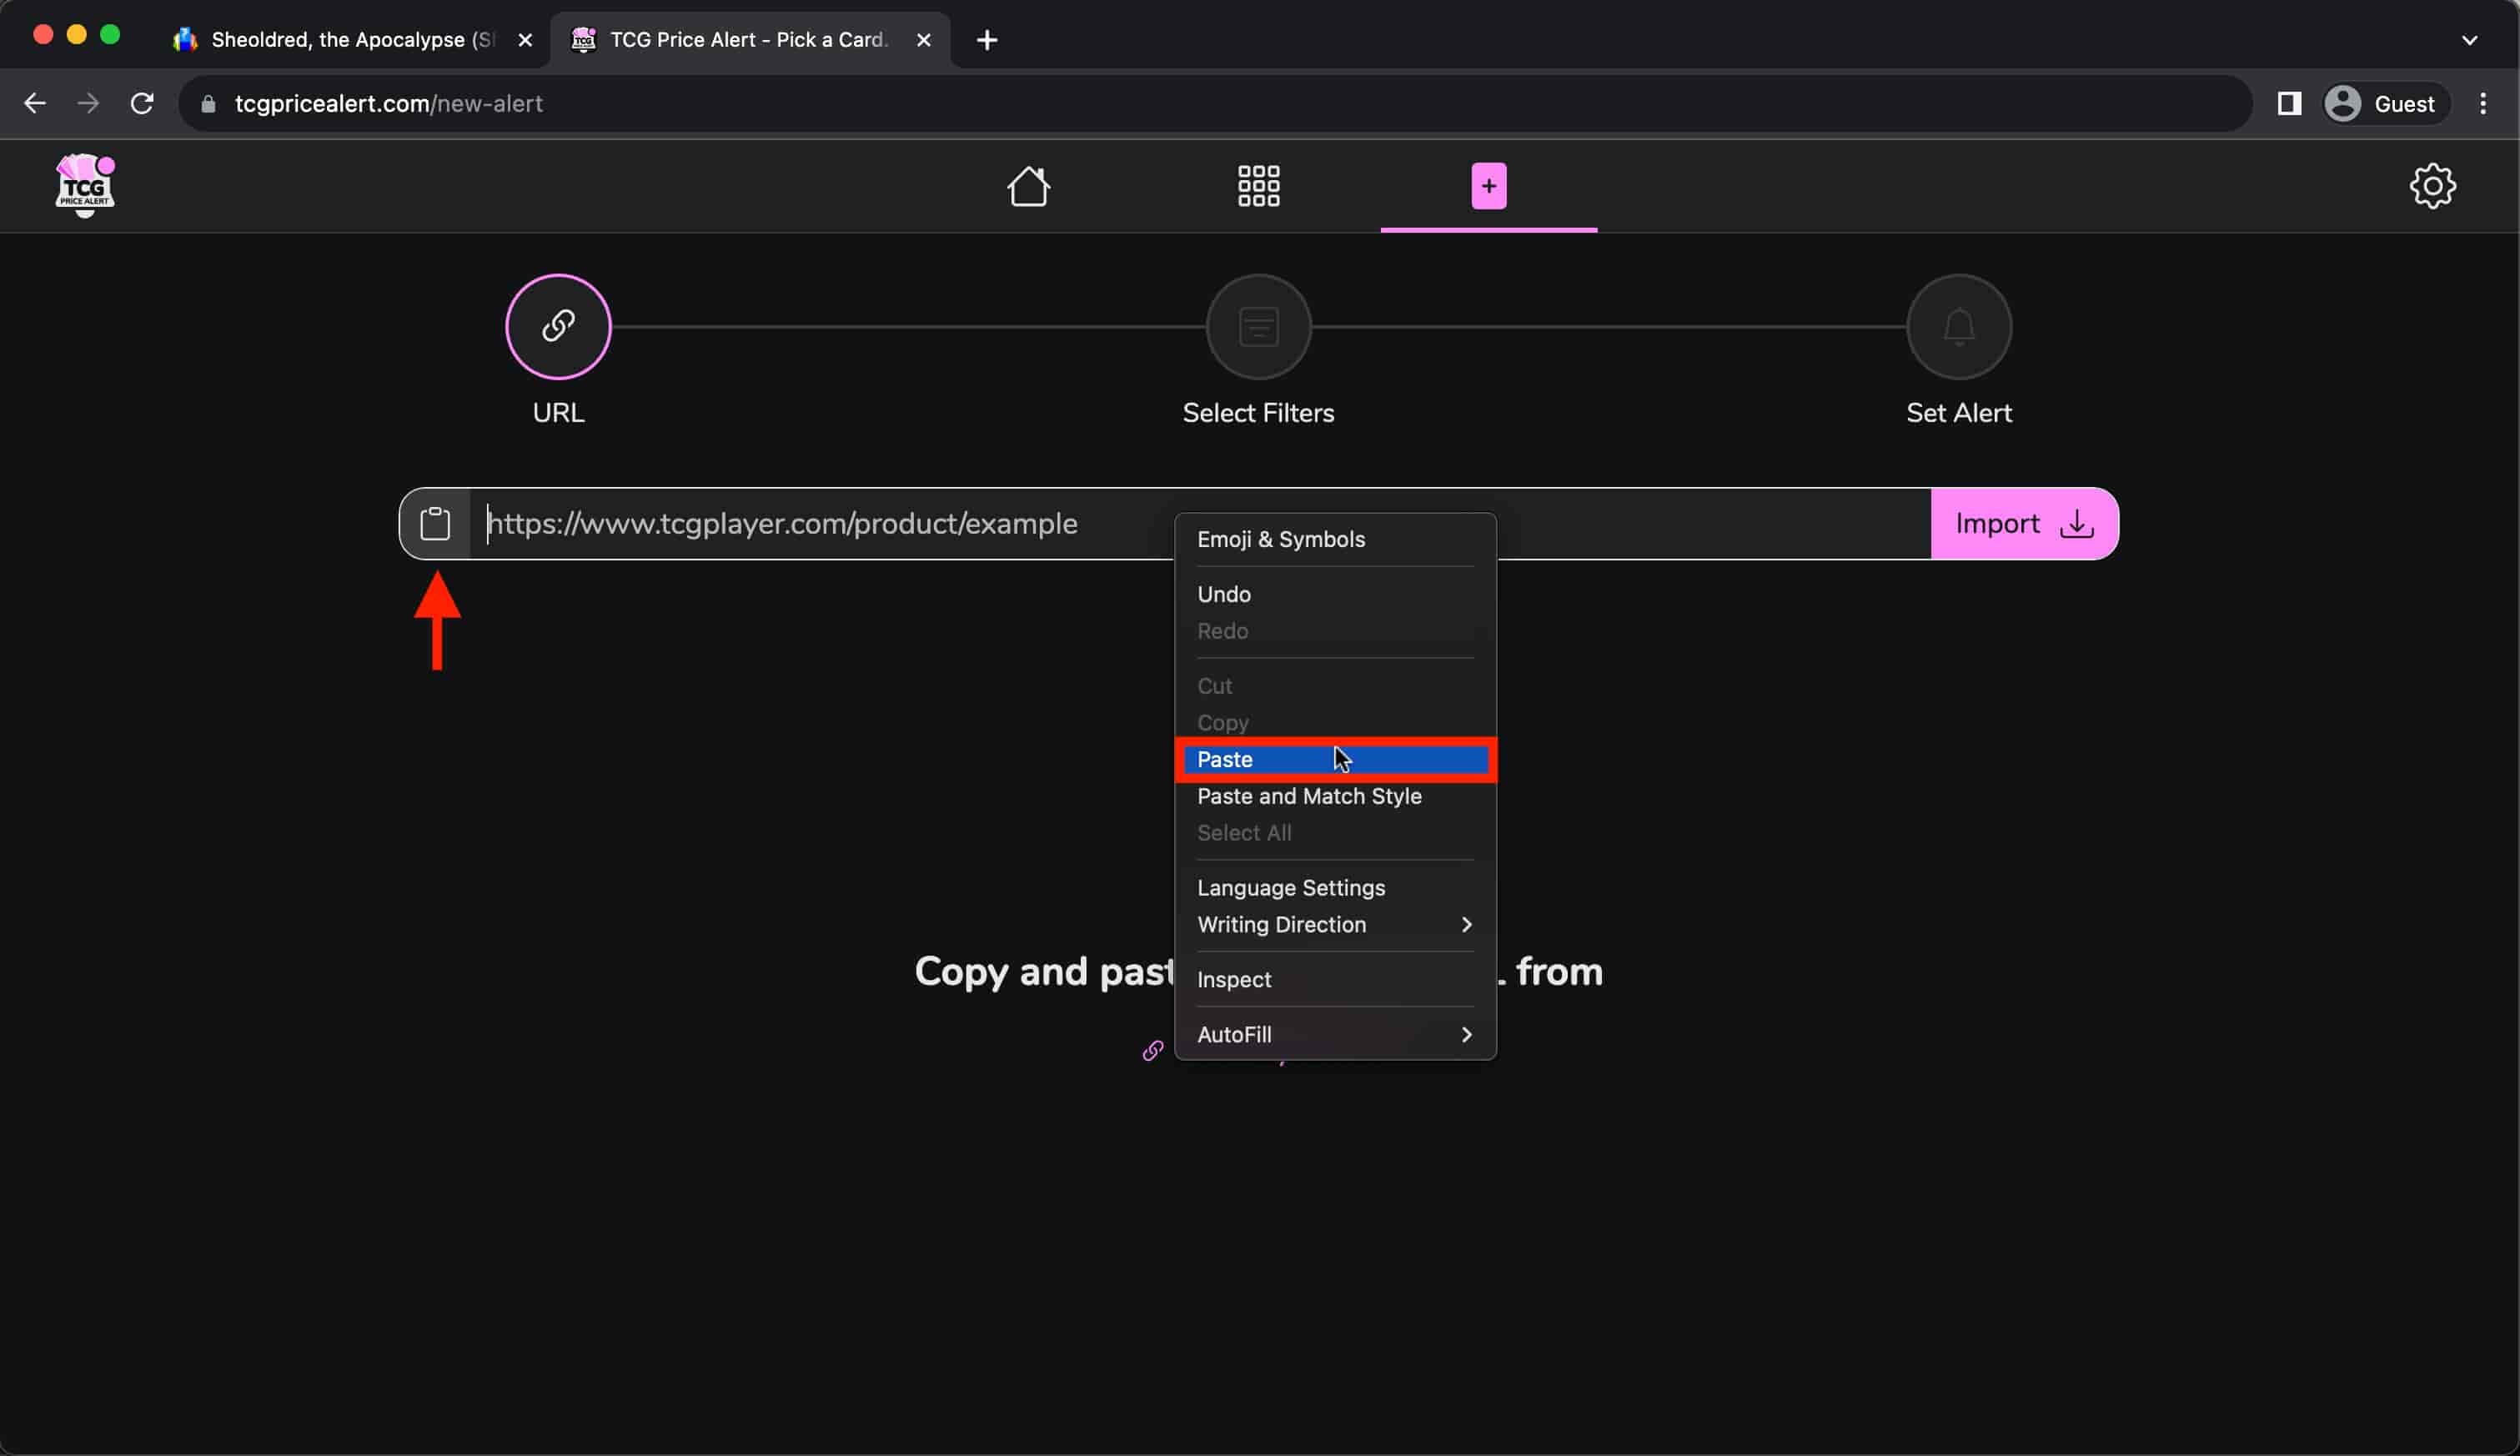This screenshot has width=2520, height=1456.
Task: Click the Import button
Action: (2024, 524)
